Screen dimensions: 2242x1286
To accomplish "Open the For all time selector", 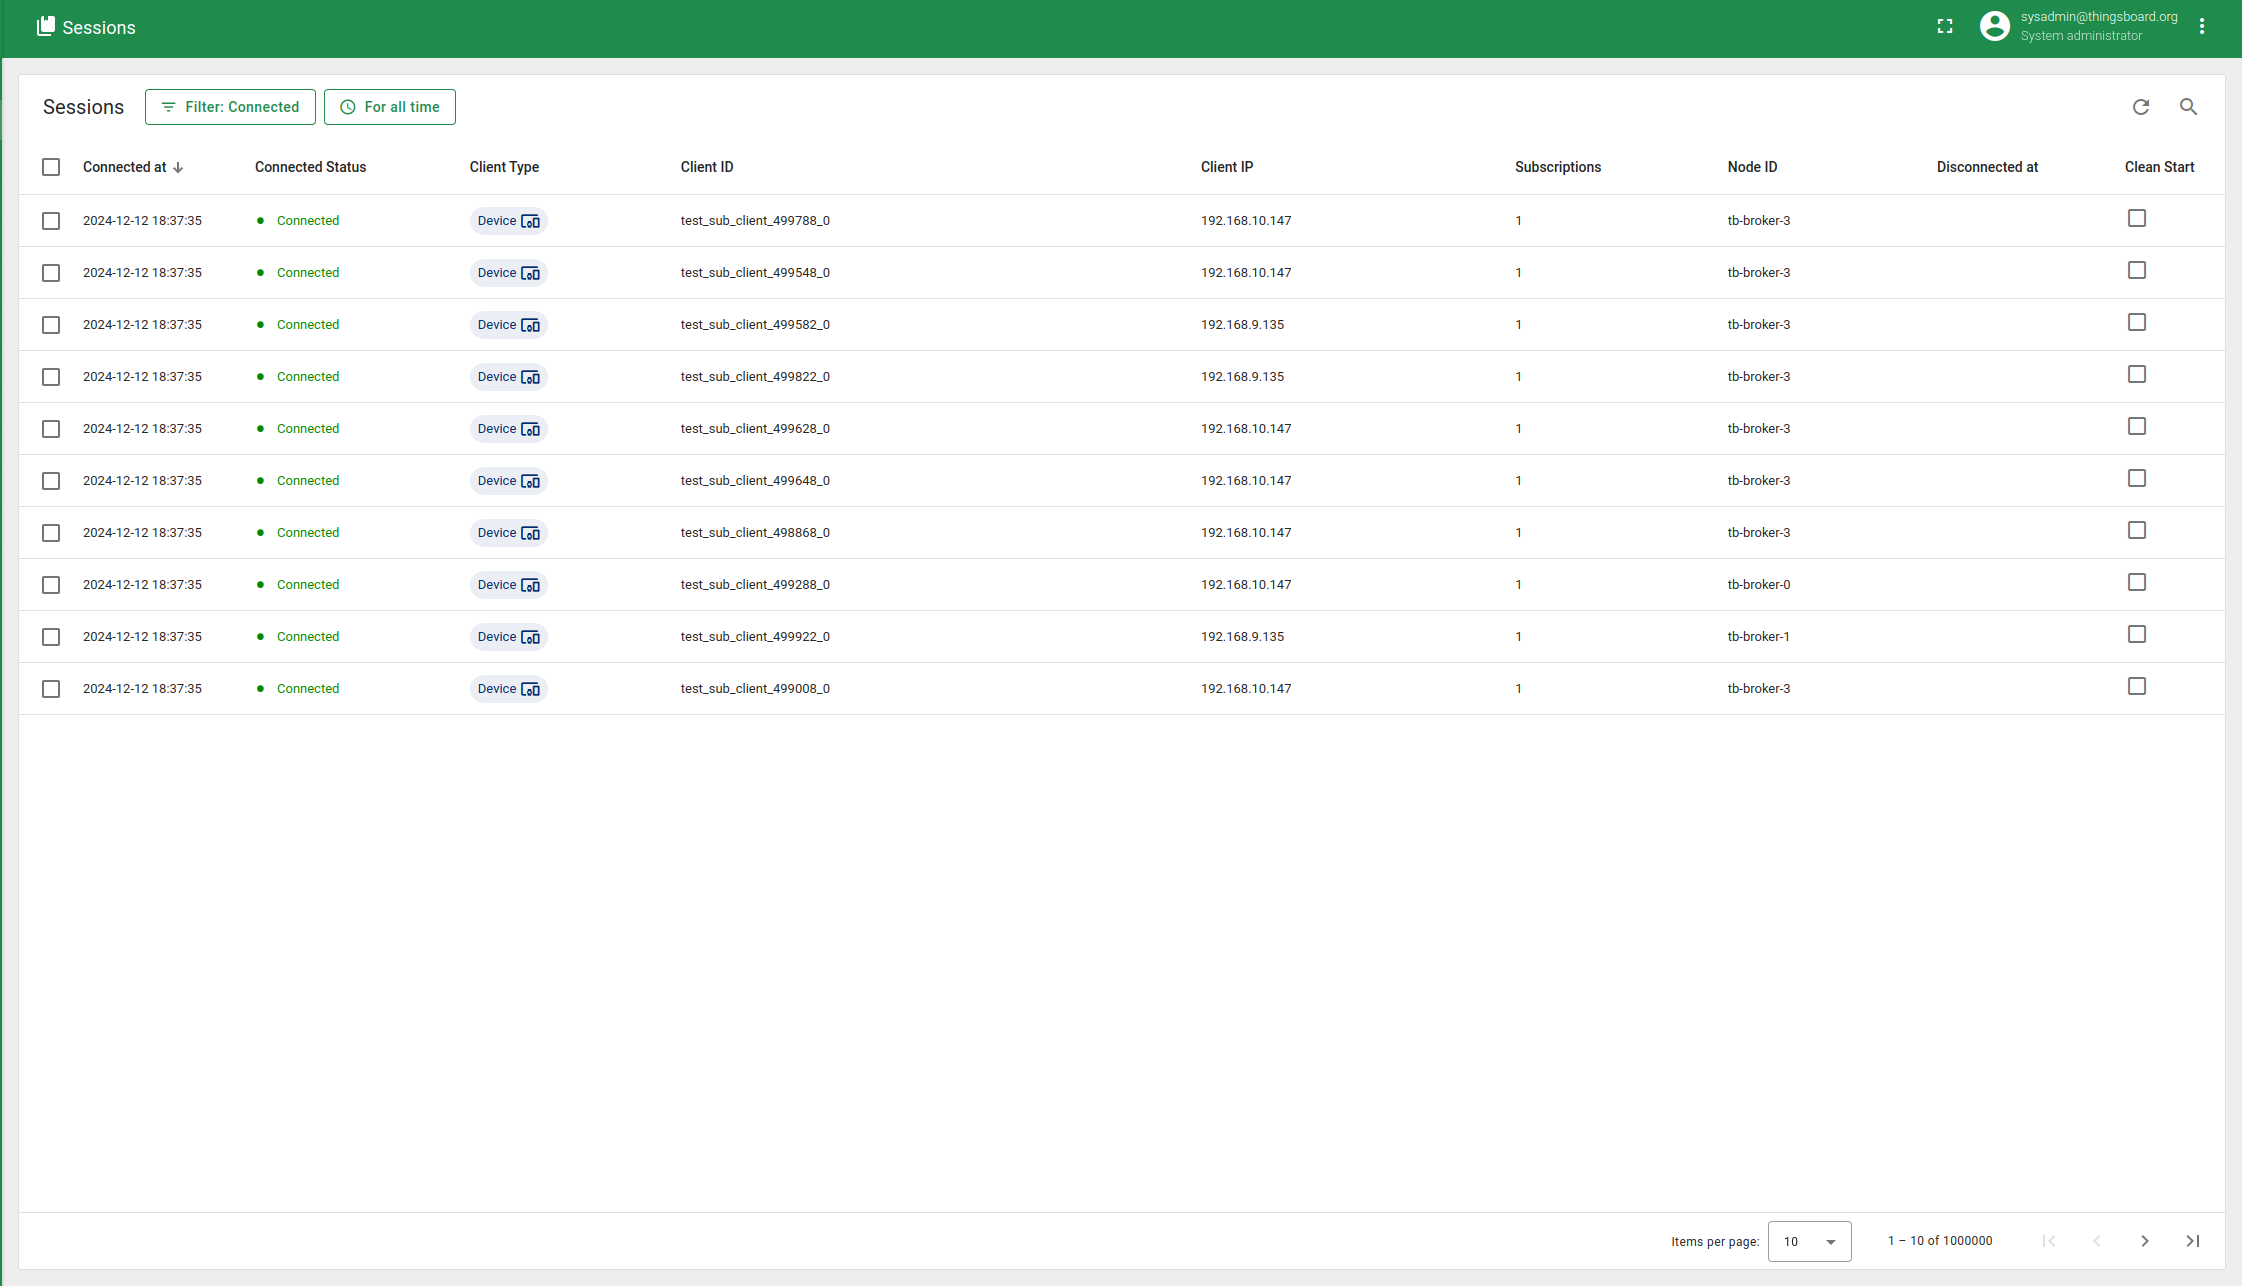I will [x=389, y=107].
